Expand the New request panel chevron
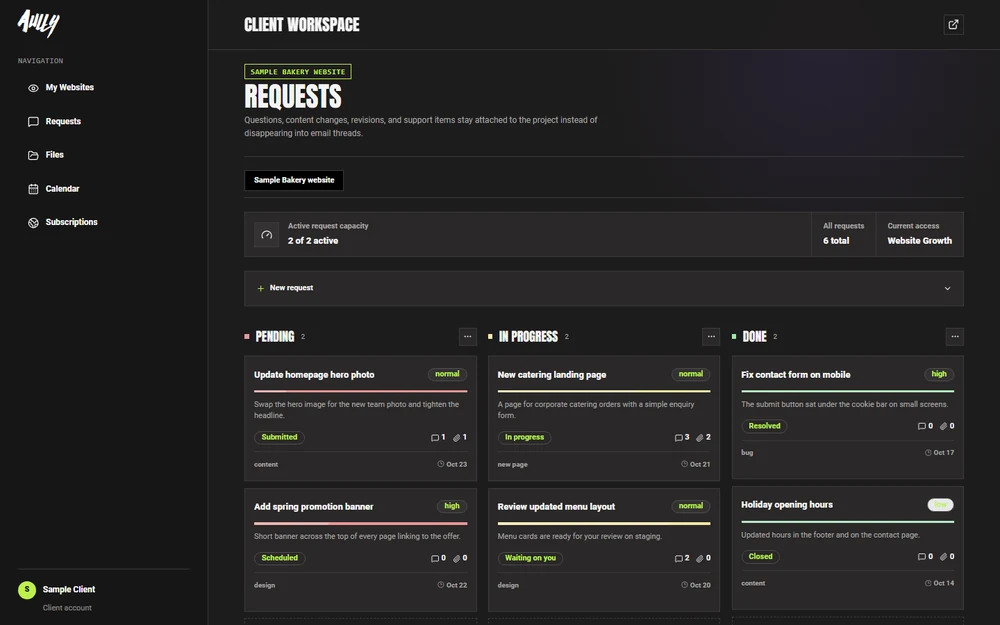1000x625 pixels. point(948,288)
